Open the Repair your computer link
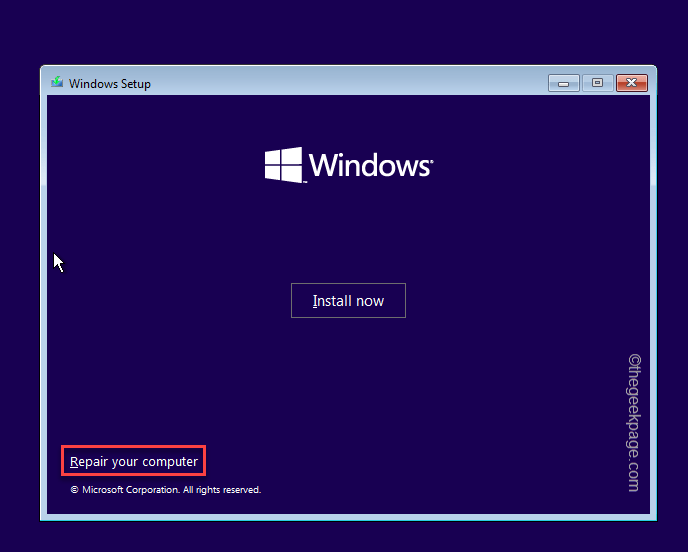This screenshot has width=688, height=552. point(134,462)
